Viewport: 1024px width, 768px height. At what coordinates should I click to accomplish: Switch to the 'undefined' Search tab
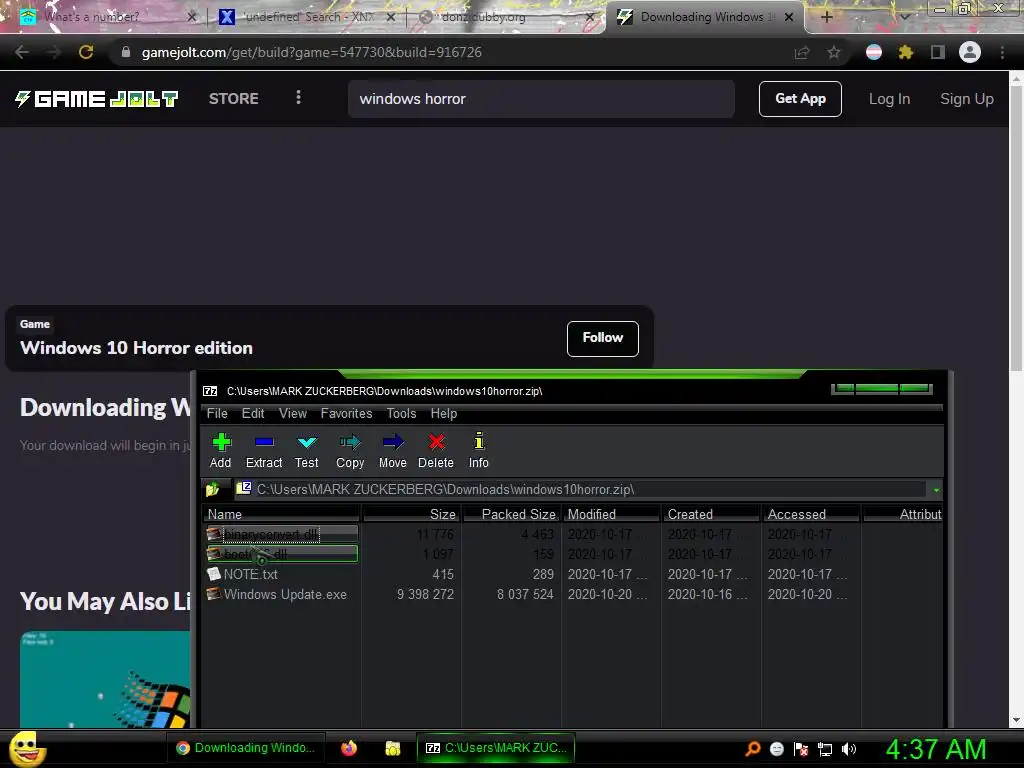[307, 17]
